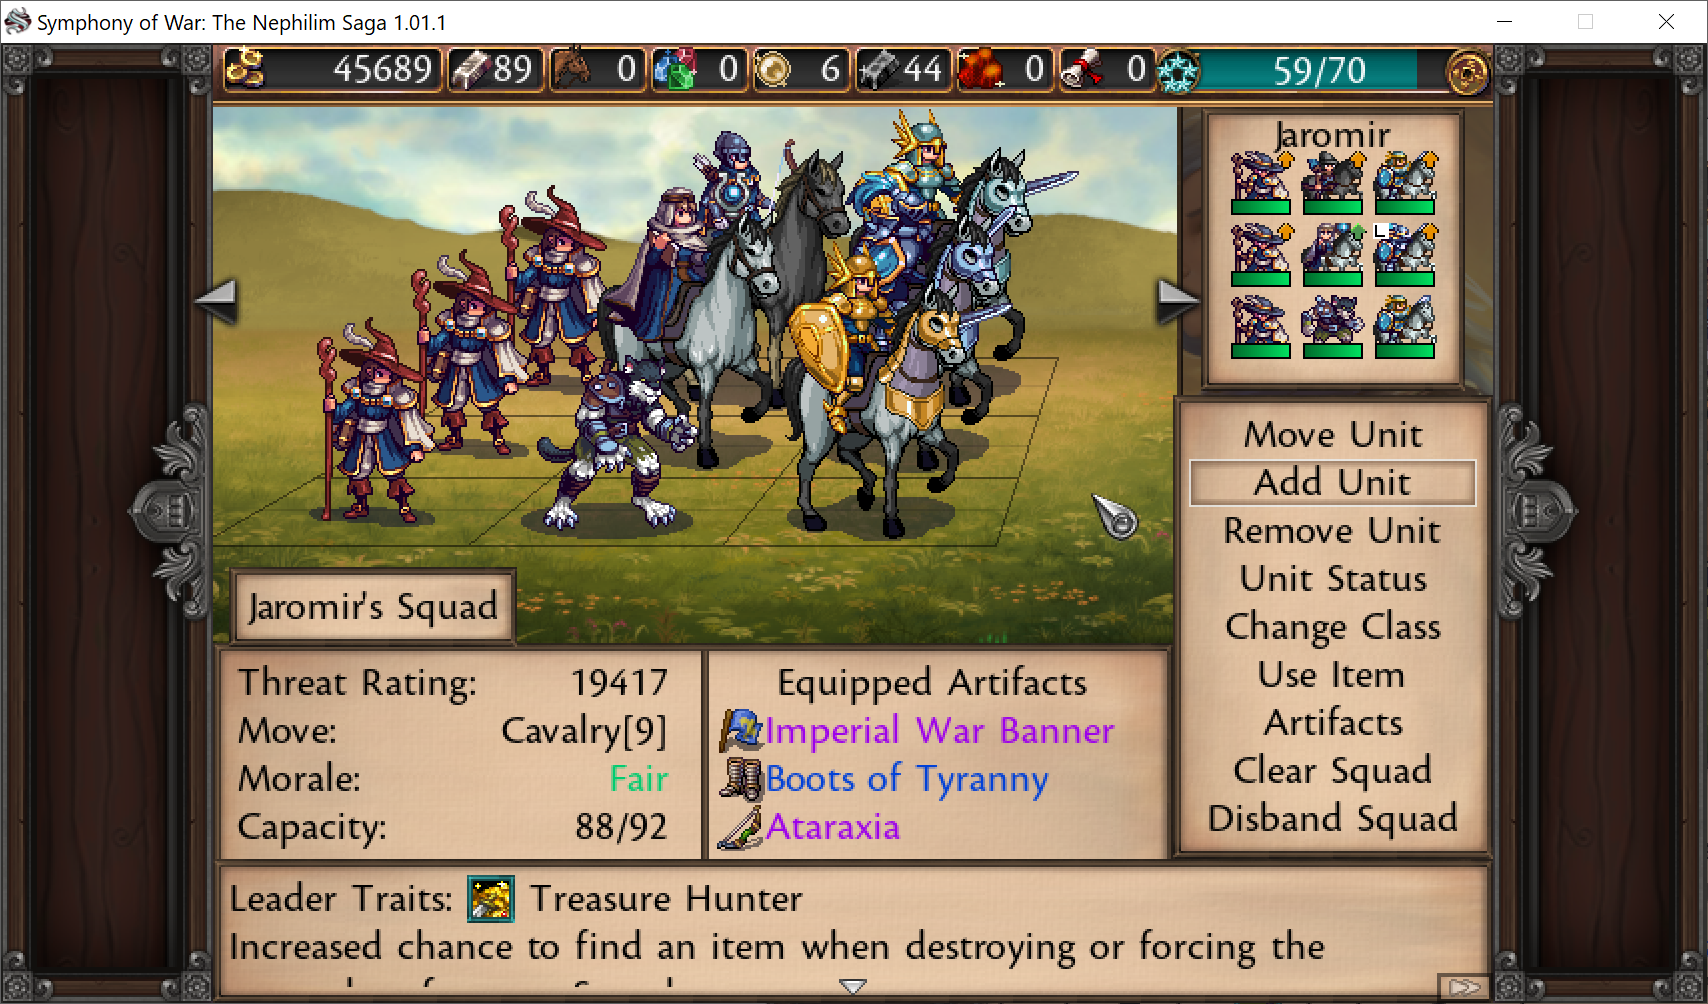Go to next squad with right arrow

pyautogui.click(x=1178, y=299)
